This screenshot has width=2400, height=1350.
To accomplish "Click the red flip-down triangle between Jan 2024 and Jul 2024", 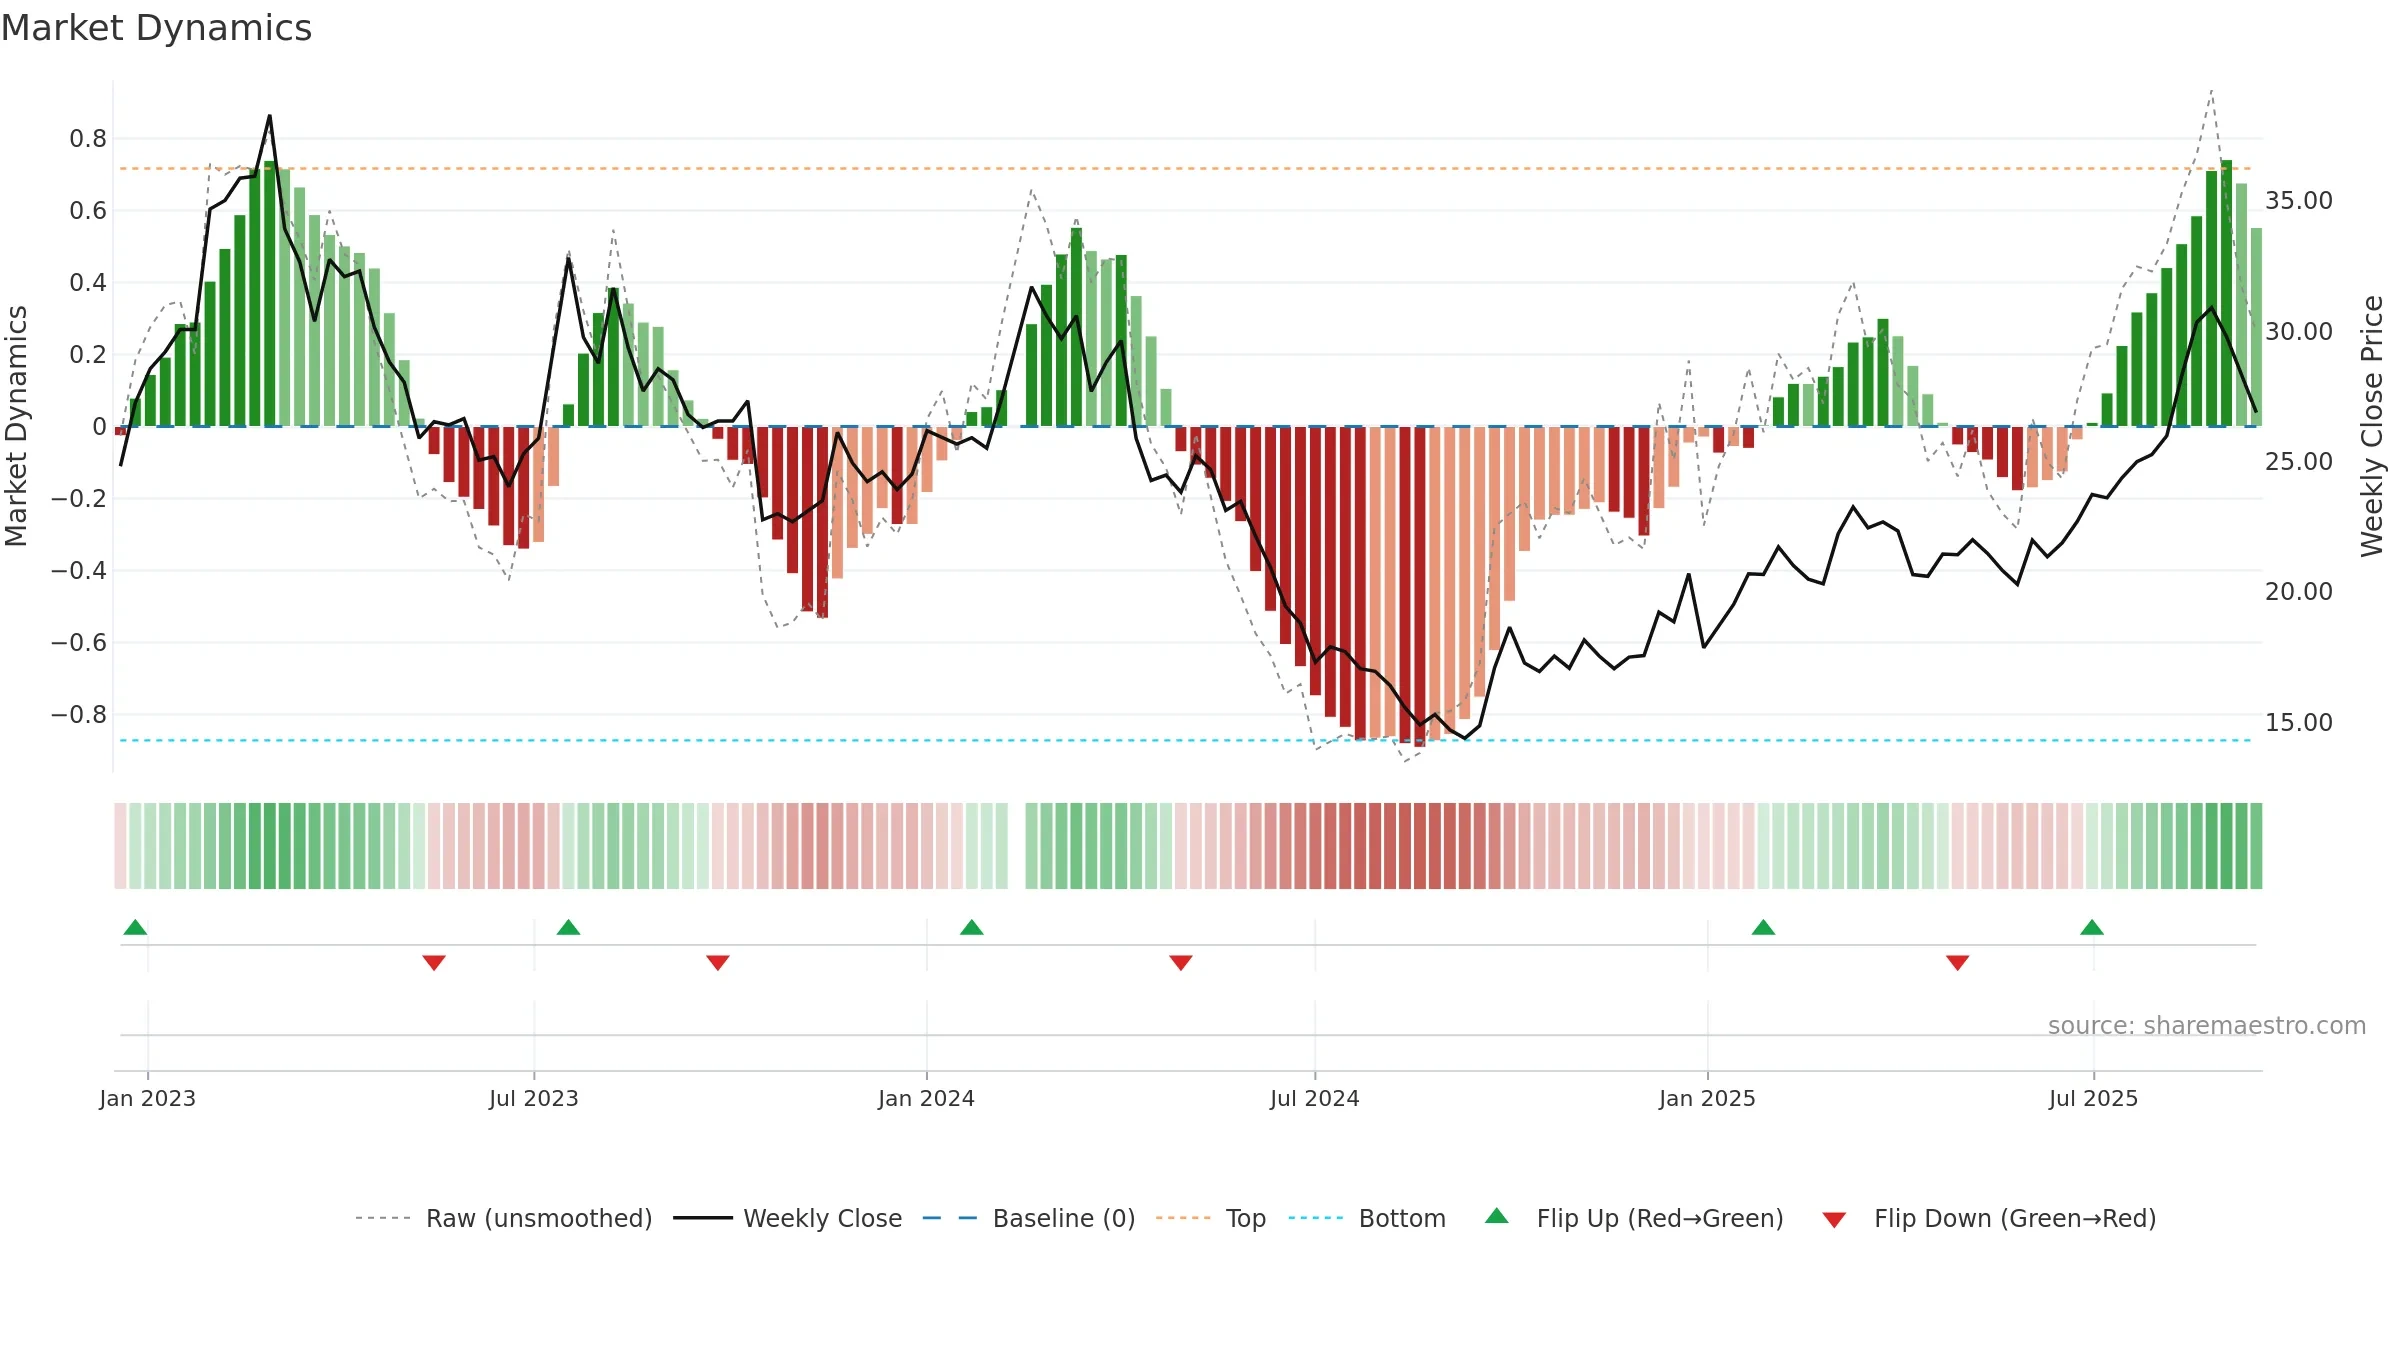I will (x=1181, y=963).
